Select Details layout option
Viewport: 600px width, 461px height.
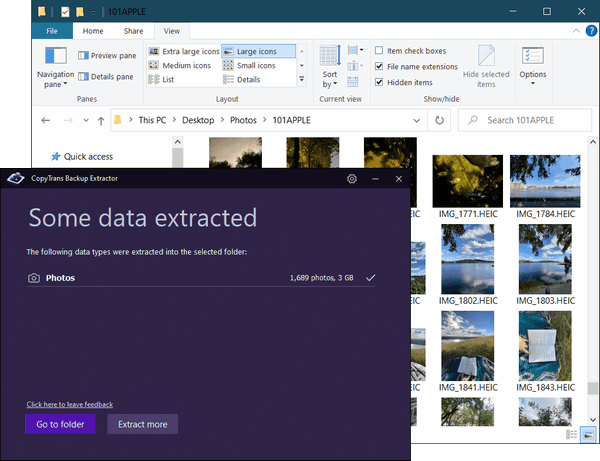(242, 80)
